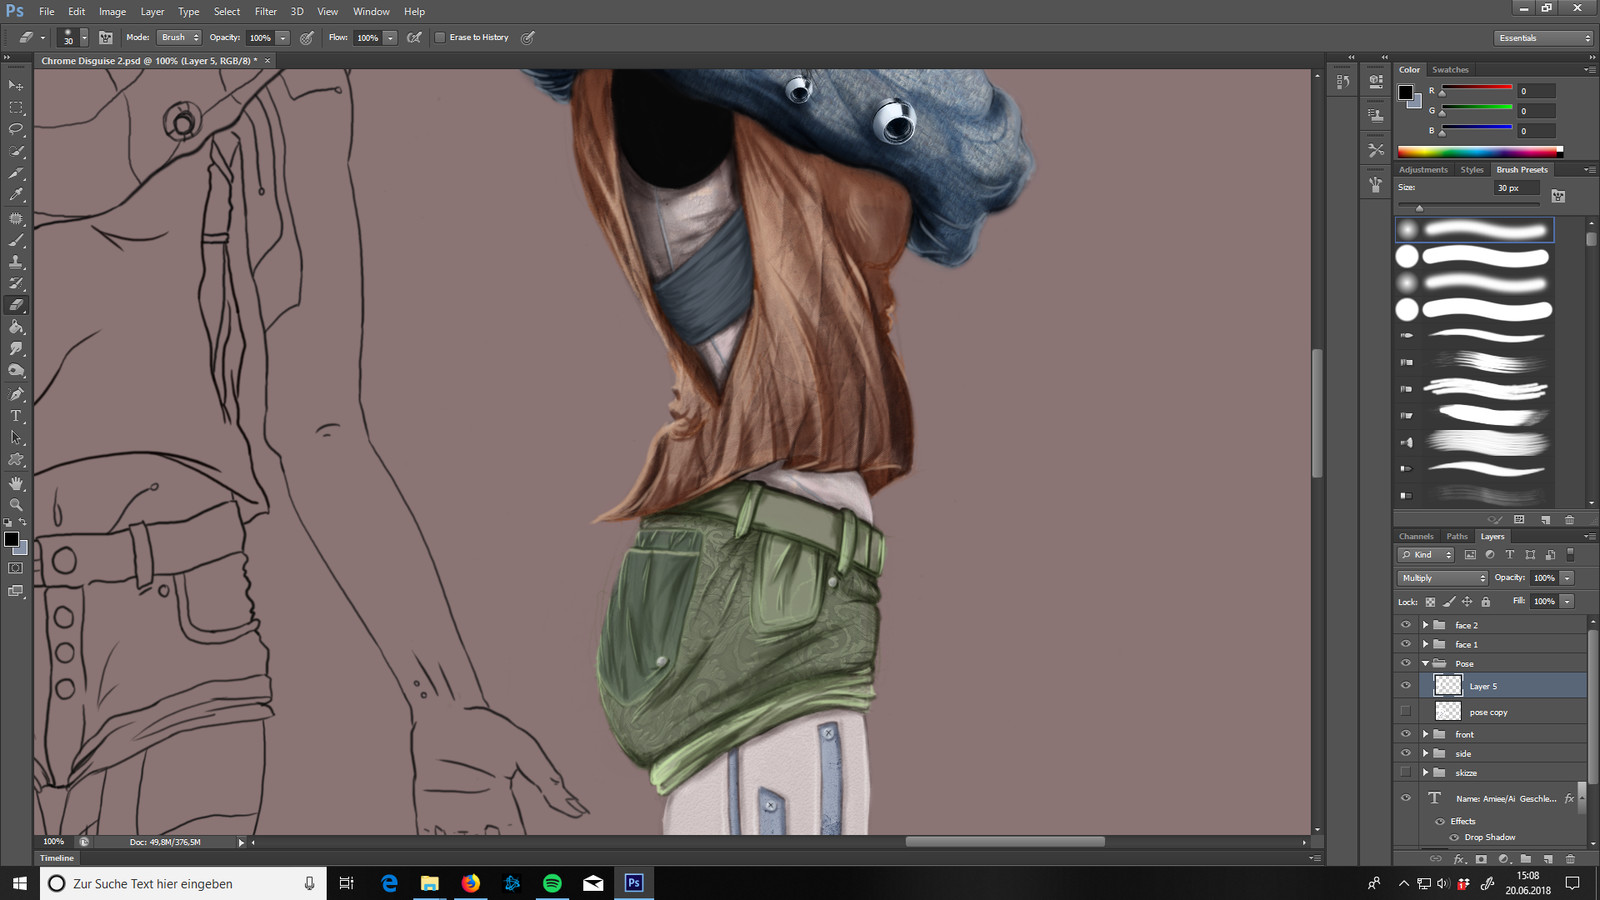Lock transparent pixels icon
1600x900 pixels.
pyautogui.click(x=1430, y=602)
